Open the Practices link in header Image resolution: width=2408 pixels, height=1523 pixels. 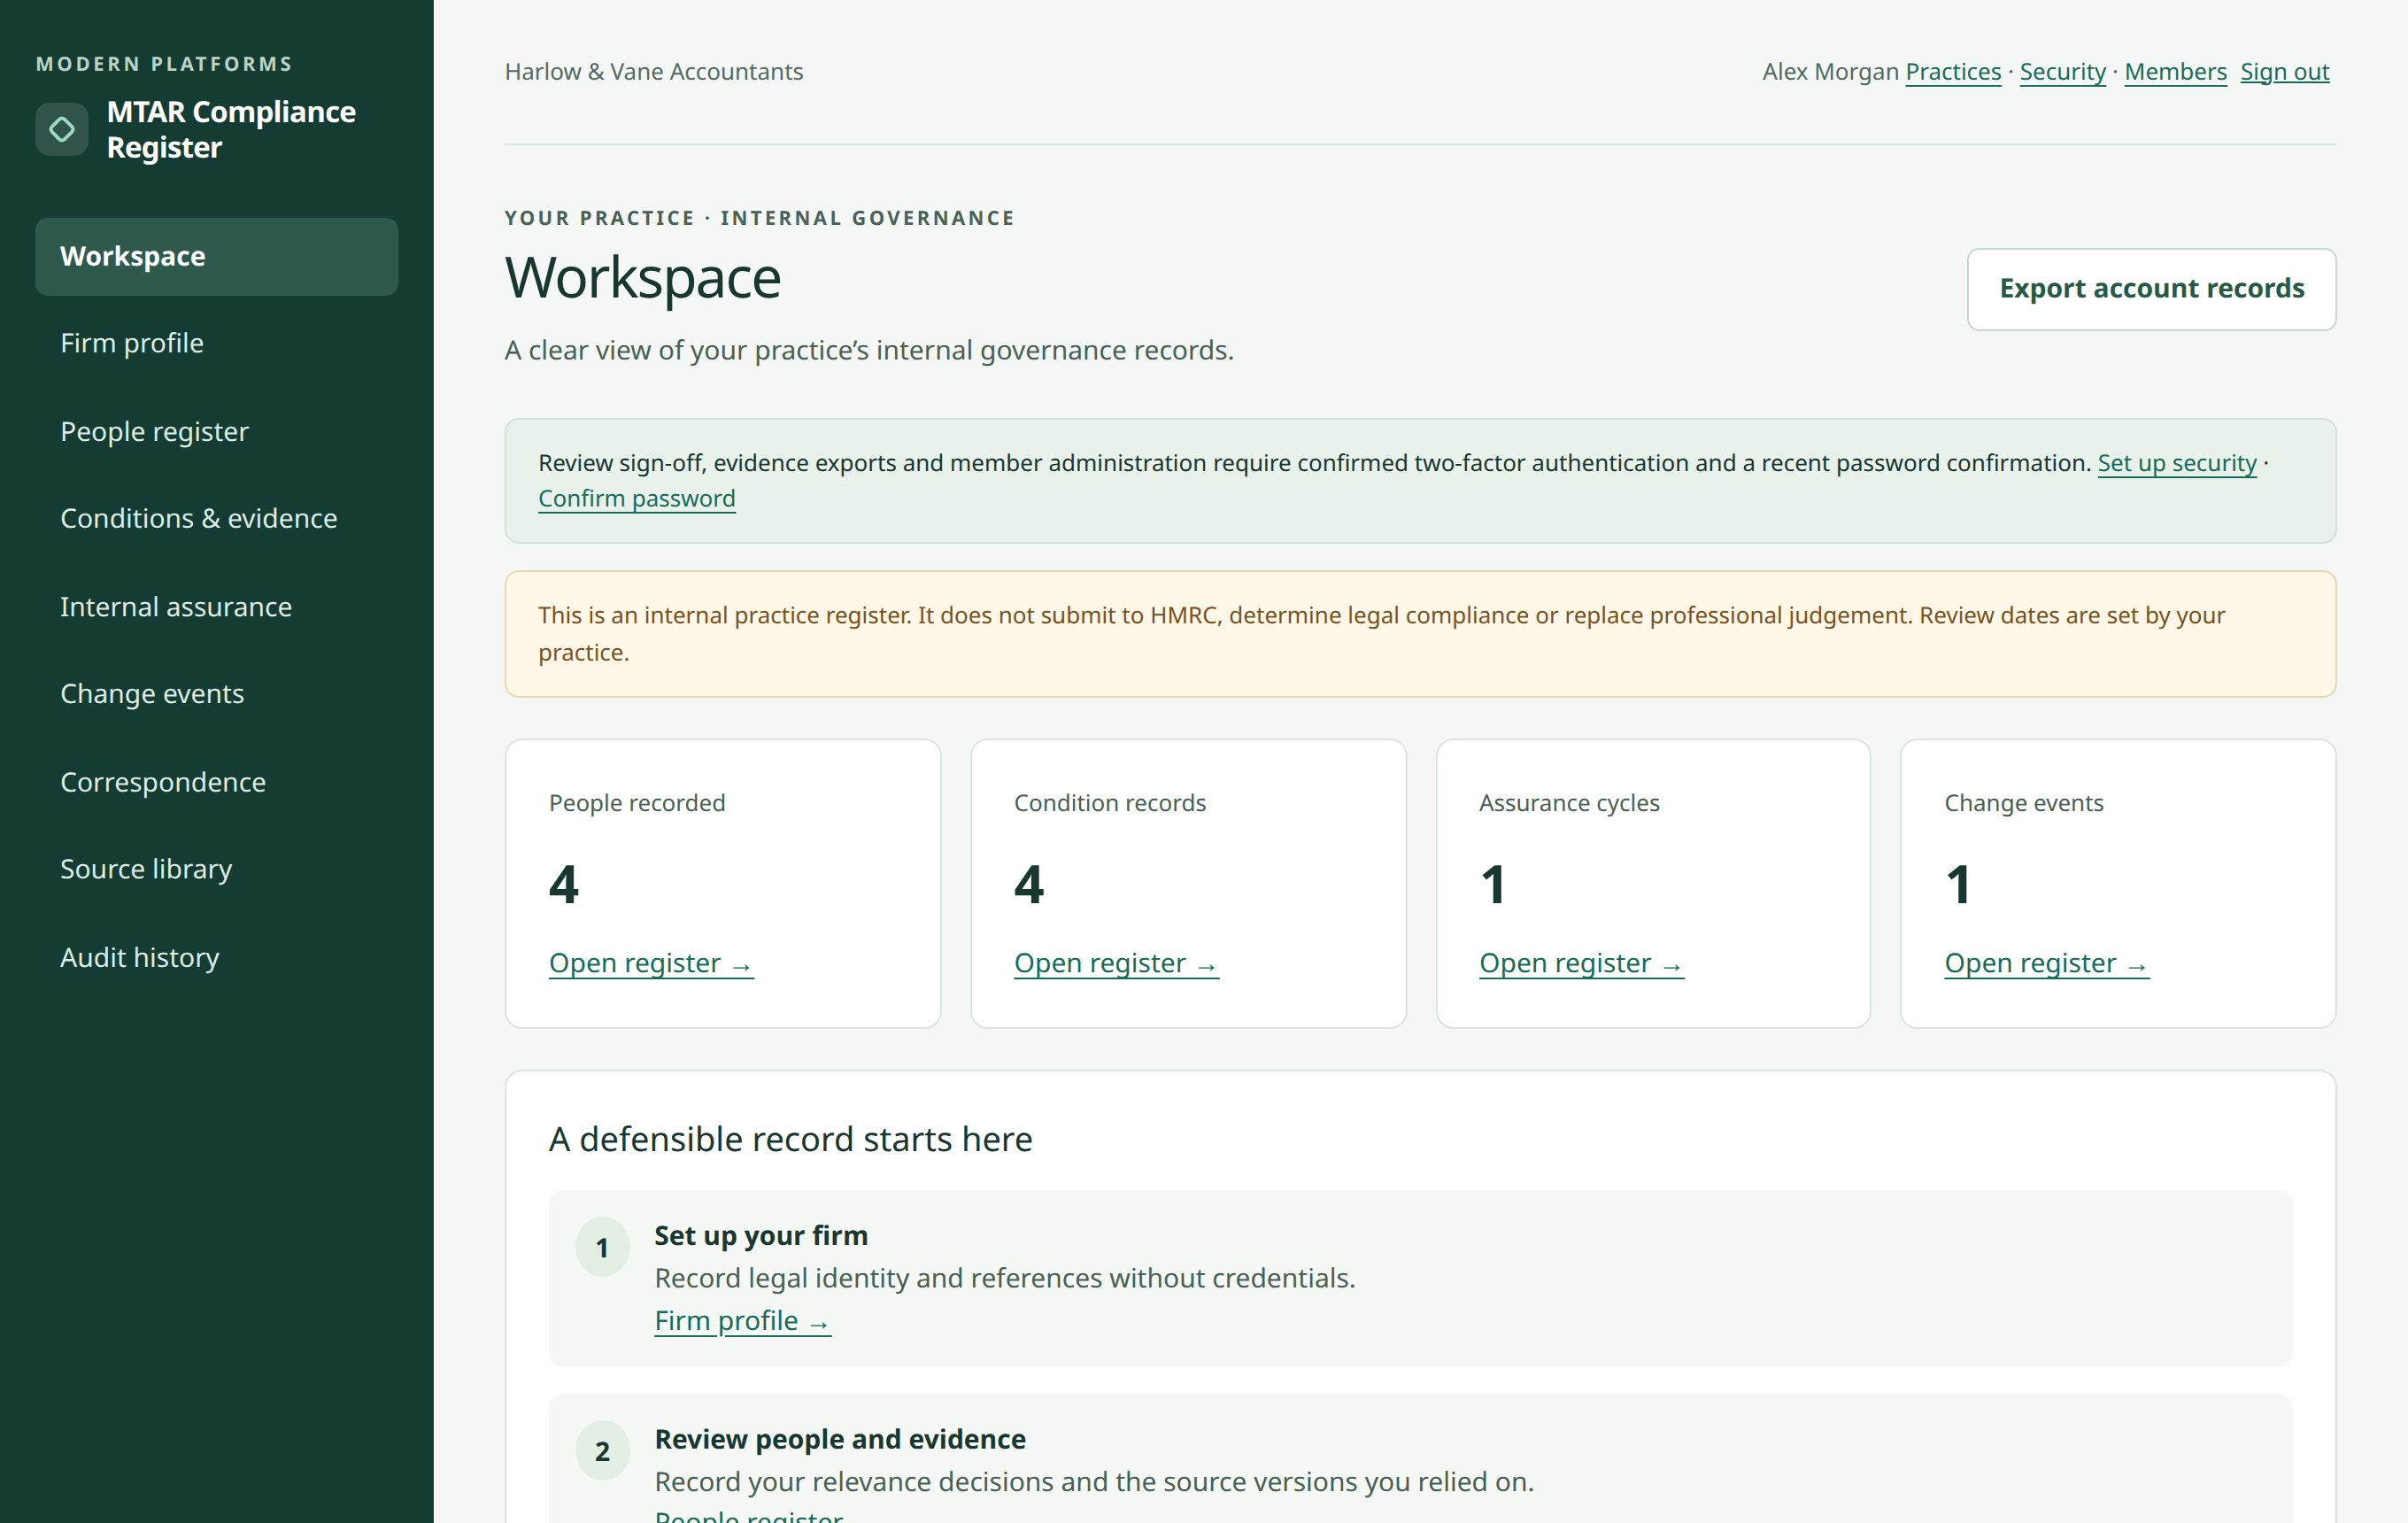click(x=1953, y=72)
